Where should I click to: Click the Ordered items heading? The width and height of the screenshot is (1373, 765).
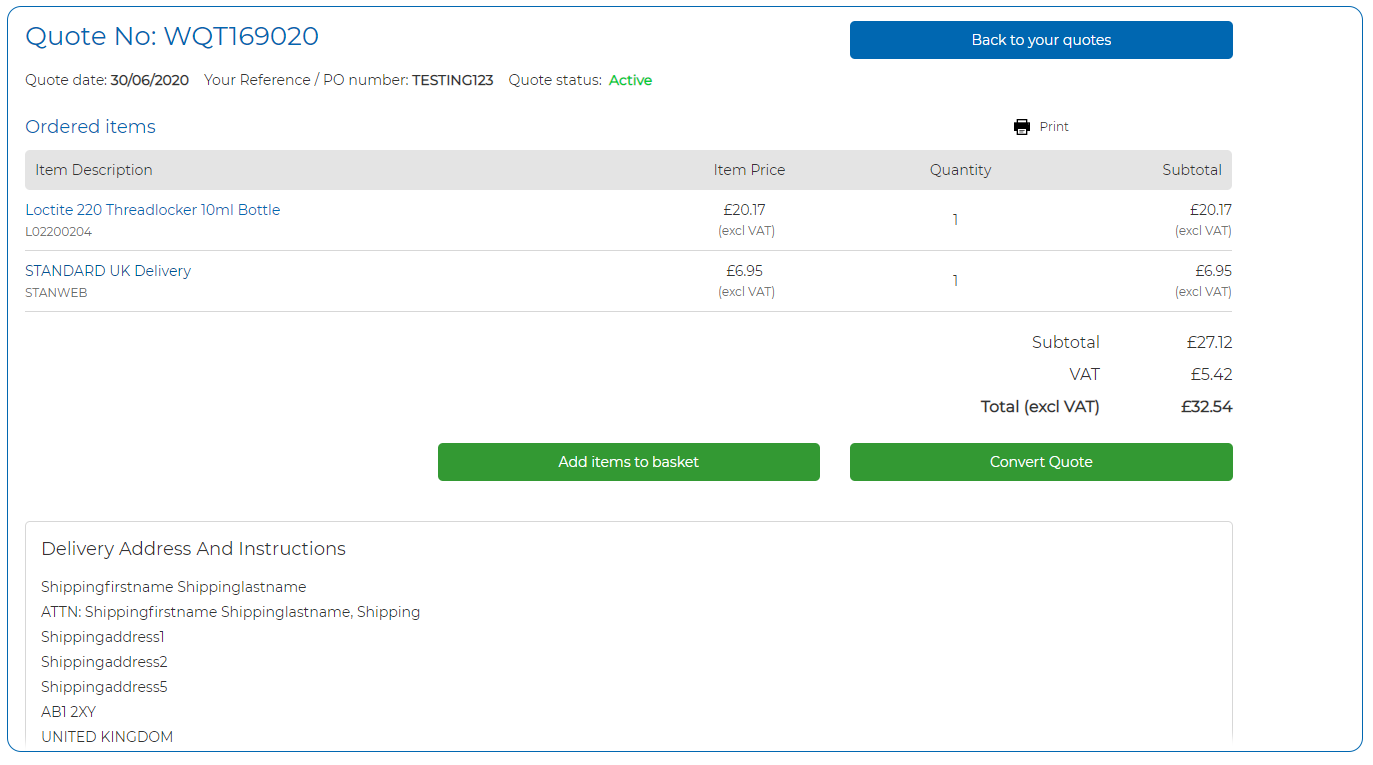tap(91, 127)
